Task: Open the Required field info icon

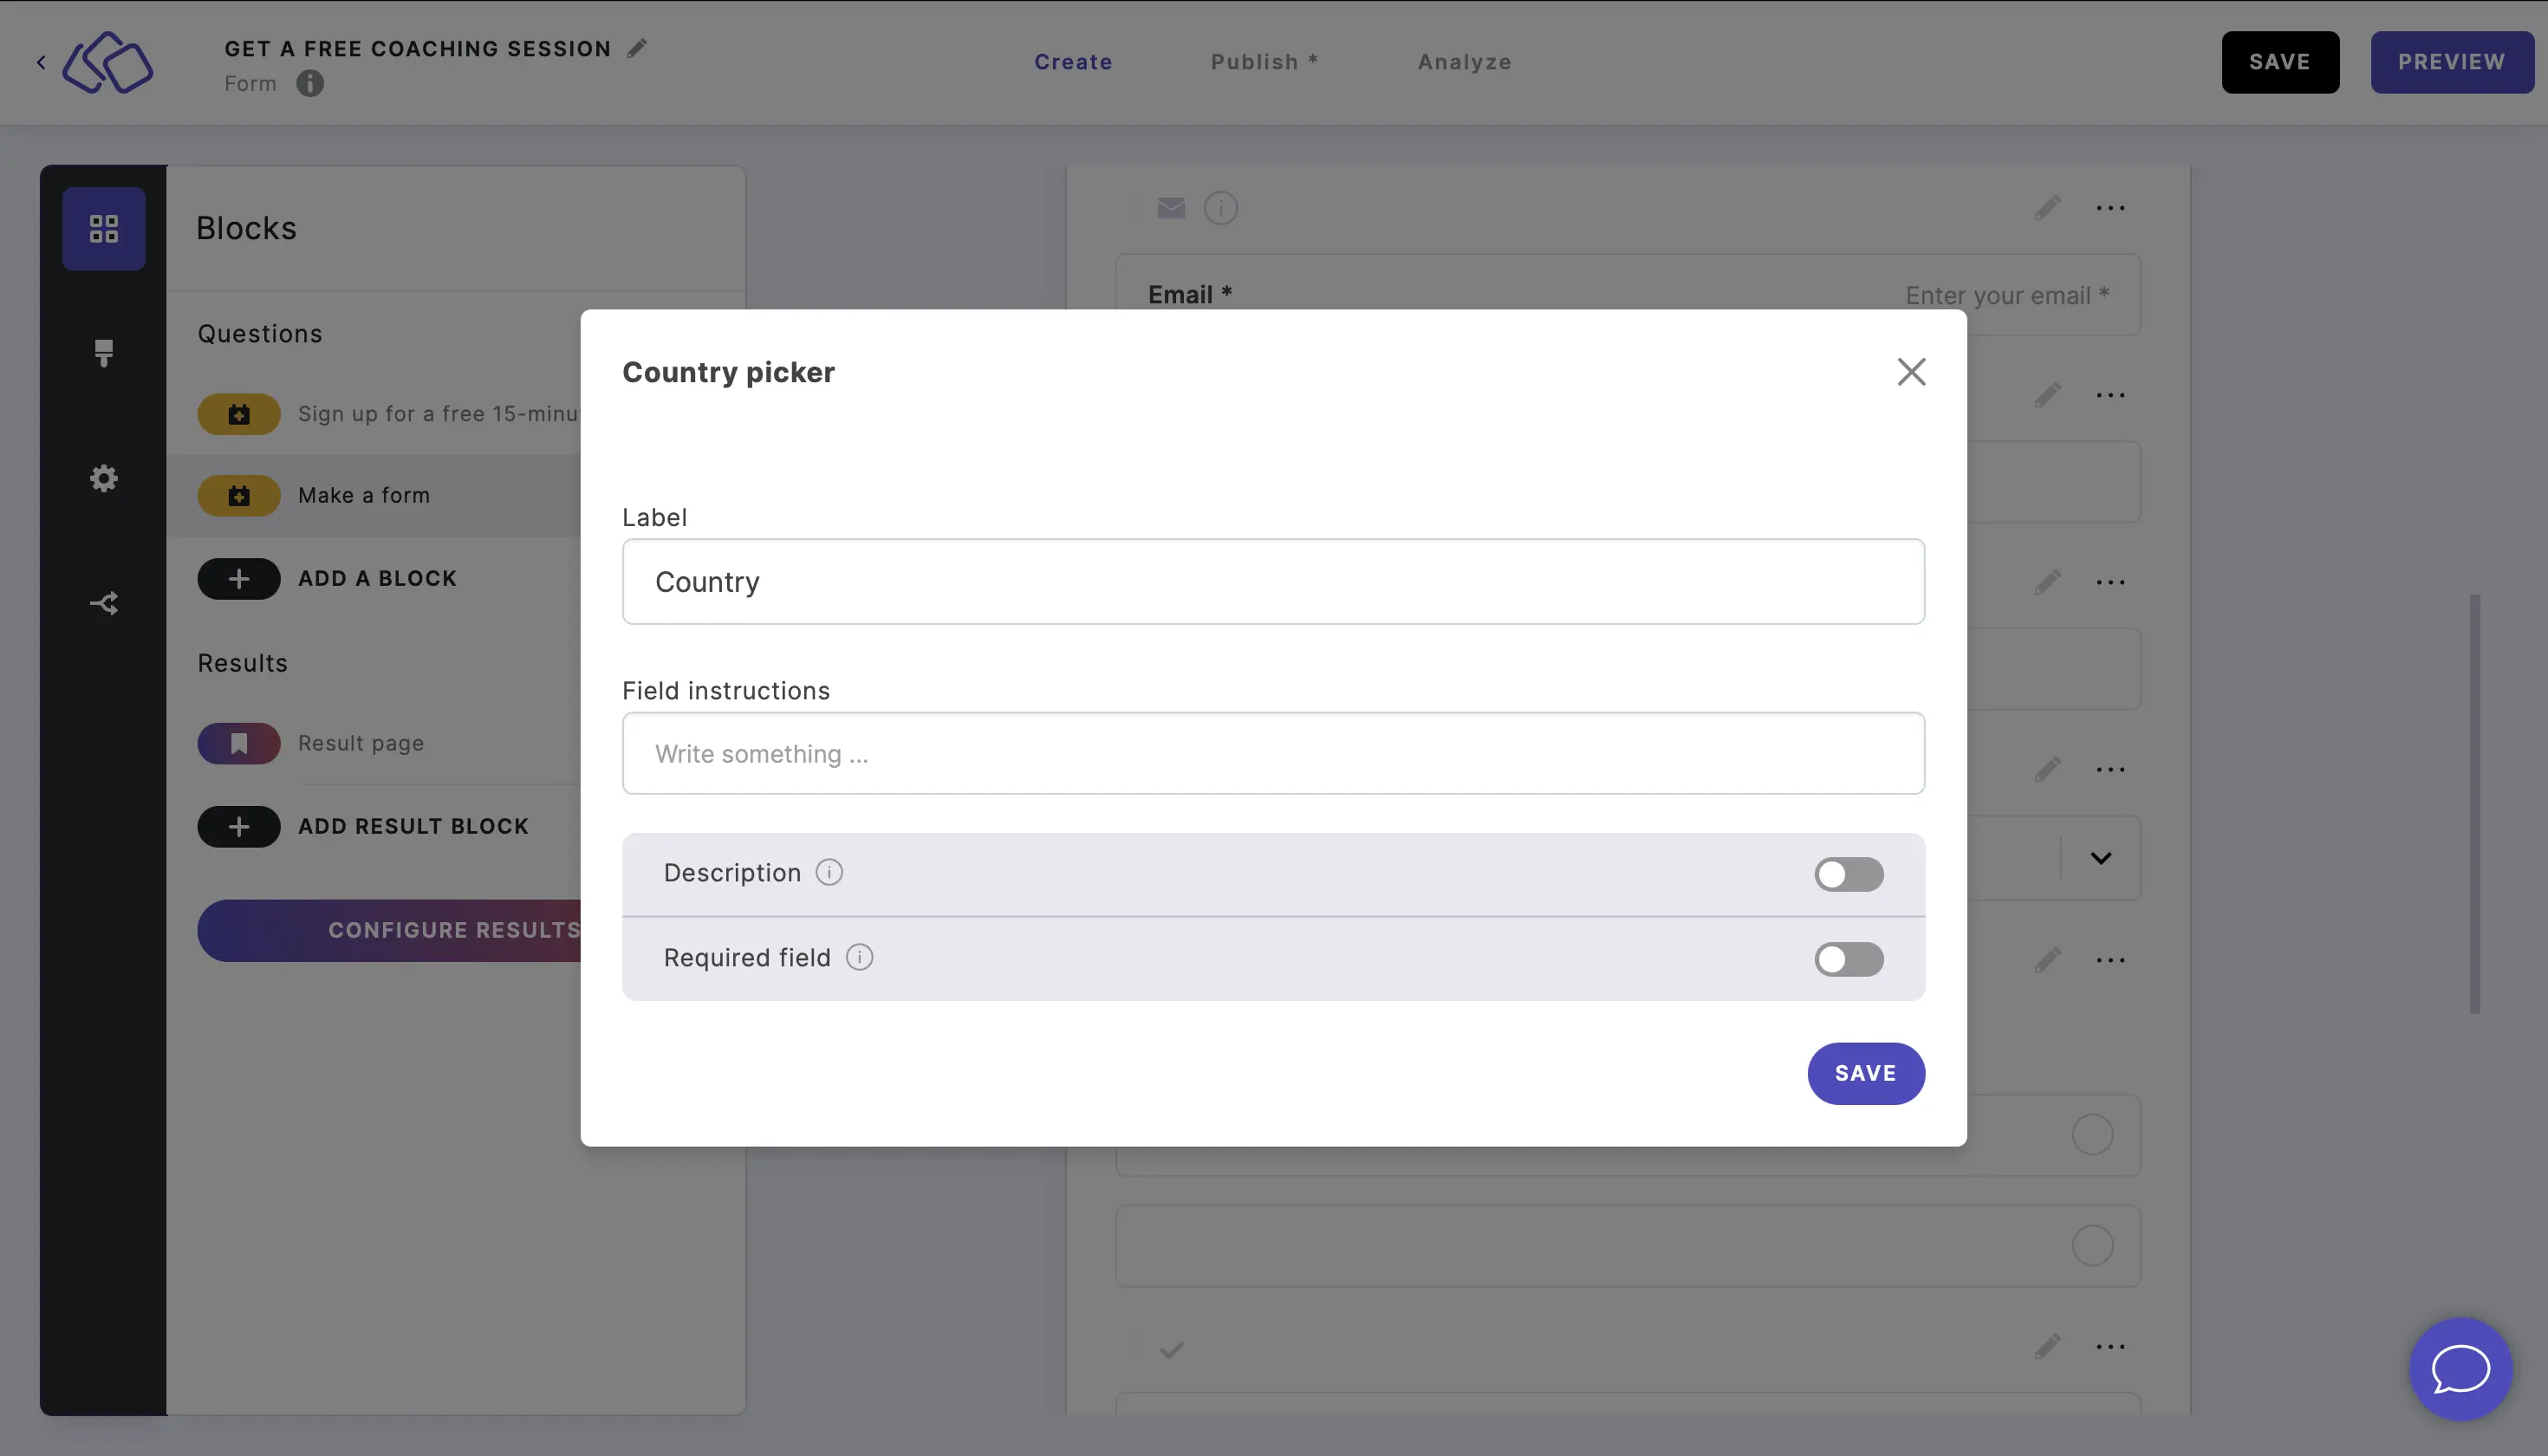Action: click(859, 958)
